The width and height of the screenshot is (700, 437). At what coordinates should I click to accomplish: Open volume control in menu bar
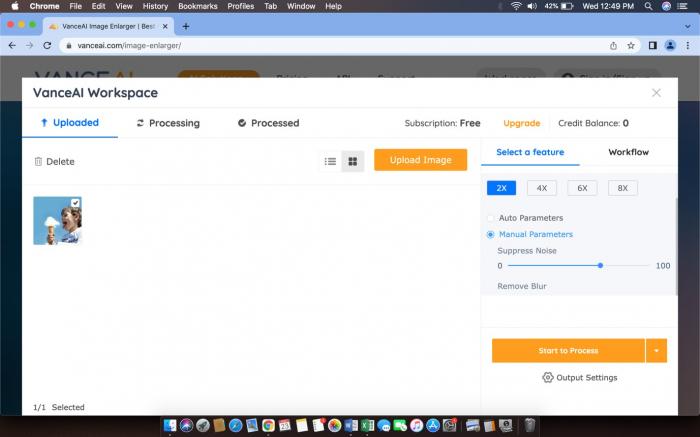[532, 6]
